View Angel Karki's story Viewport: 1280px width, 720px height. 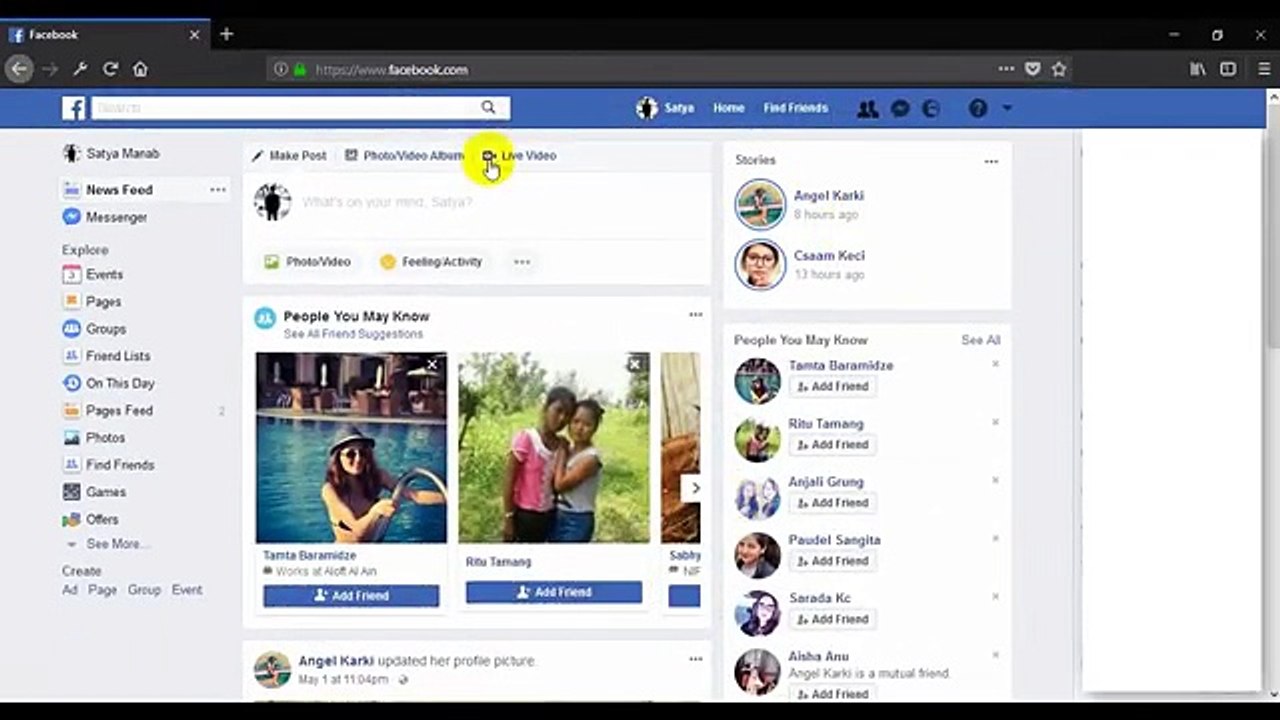click(800, 204)
